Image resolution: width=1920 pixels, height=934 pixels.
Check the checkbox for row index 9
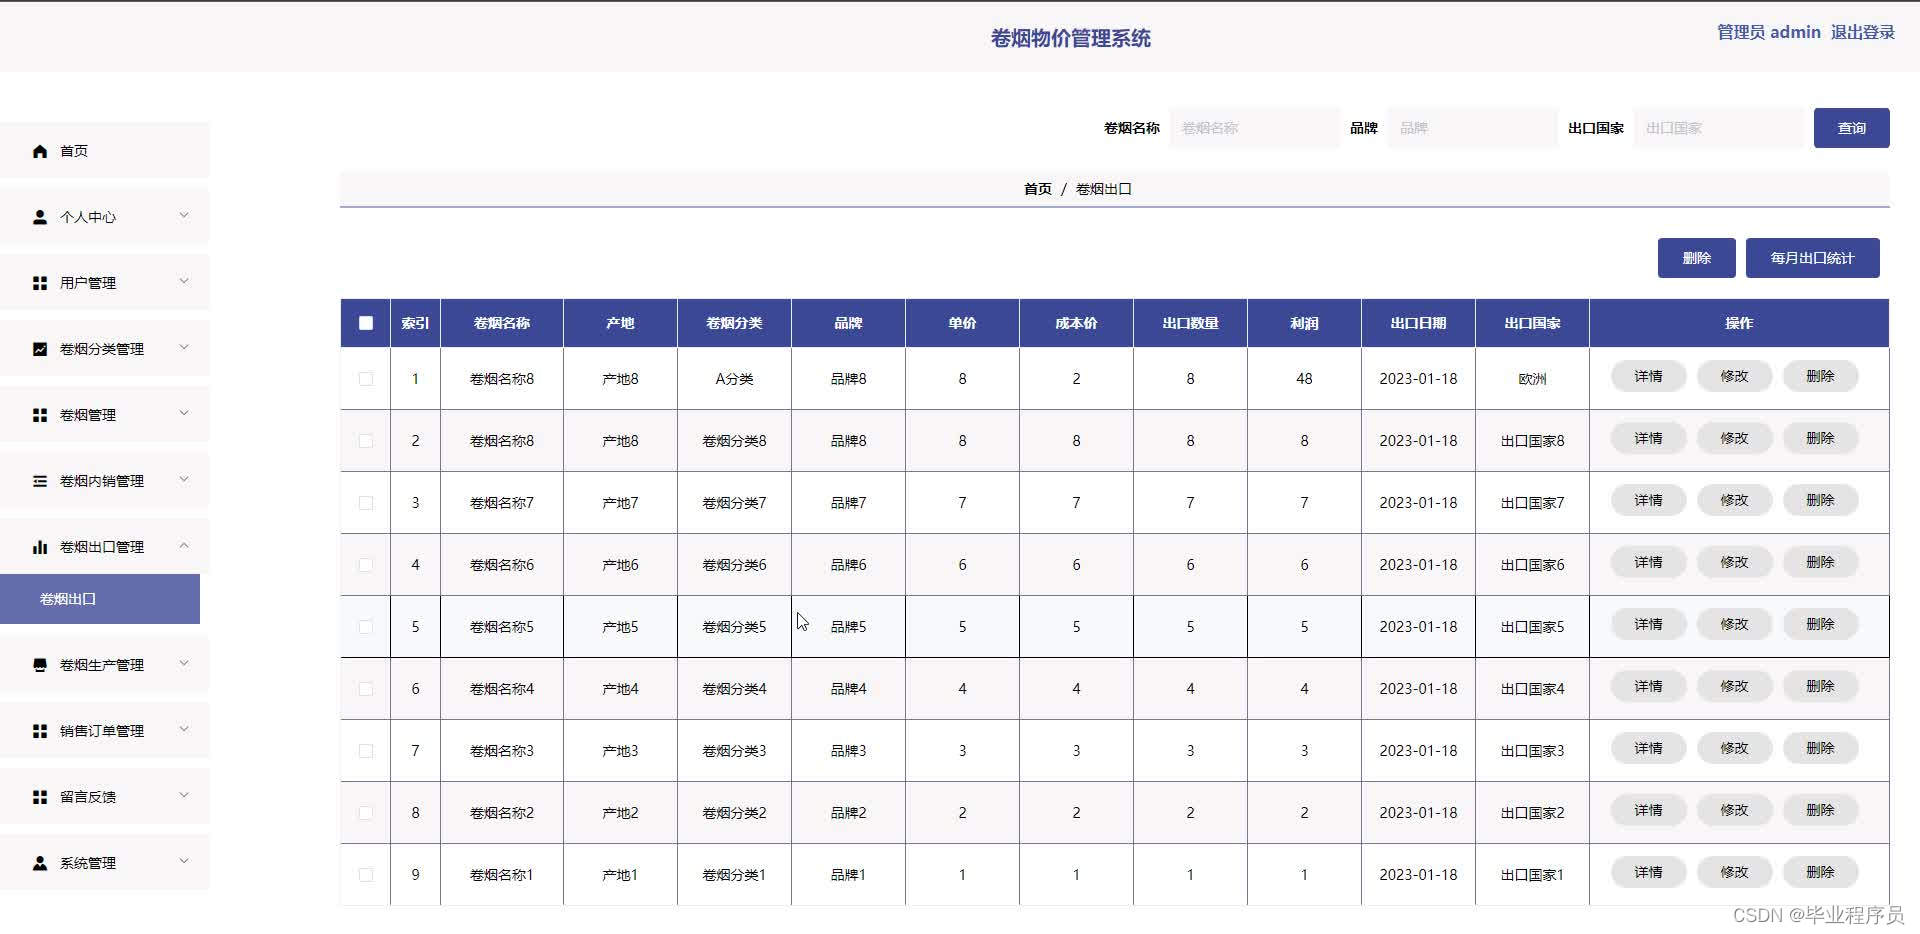366,875
